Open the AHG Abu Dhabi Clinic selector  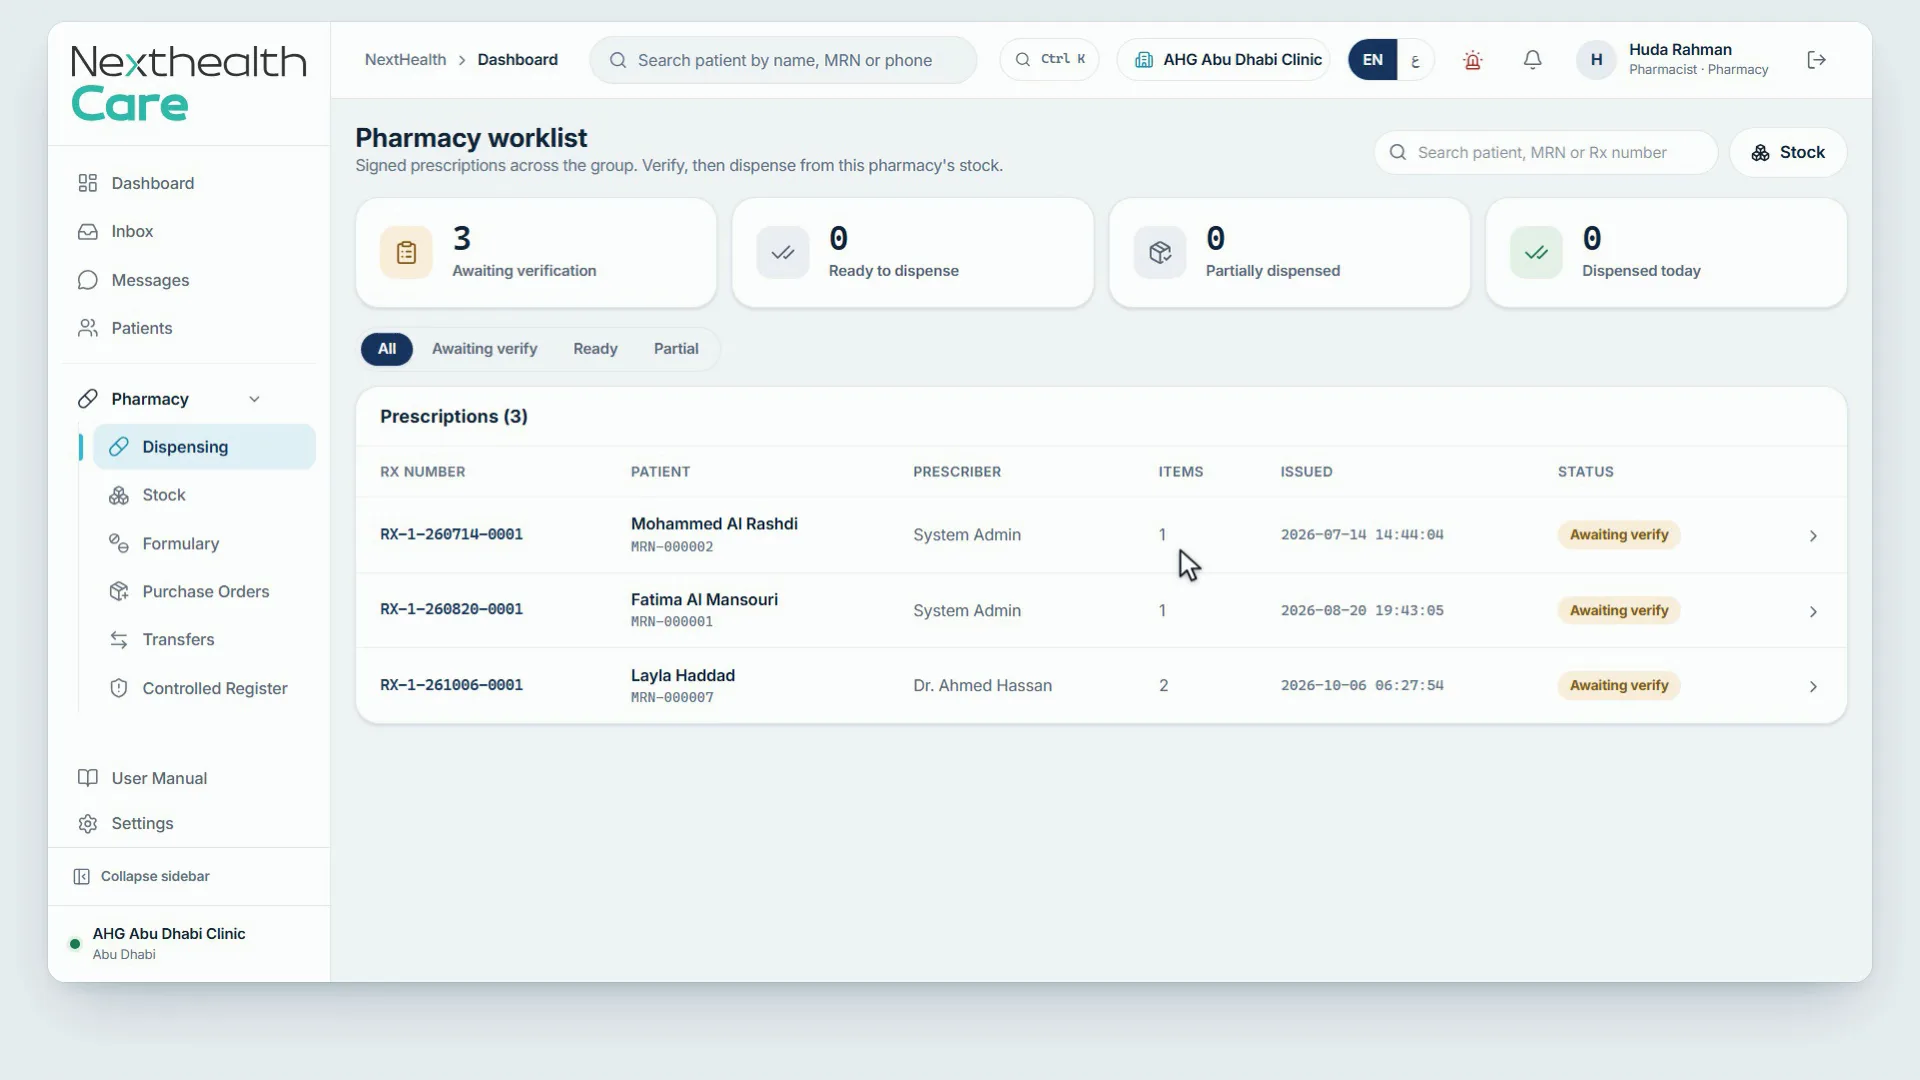pos(1224,60)
